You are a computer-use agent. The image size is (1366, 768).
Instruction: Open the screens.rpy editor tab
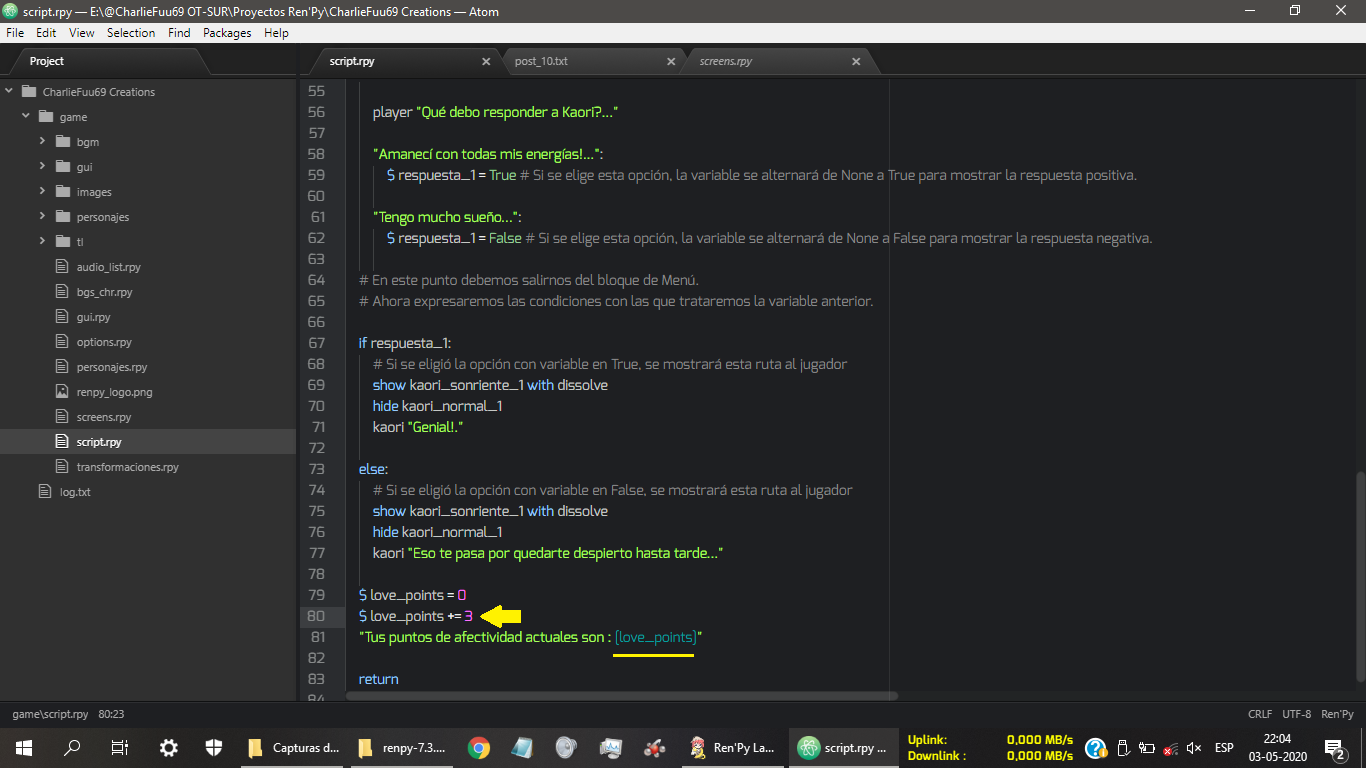coord(725,61)
